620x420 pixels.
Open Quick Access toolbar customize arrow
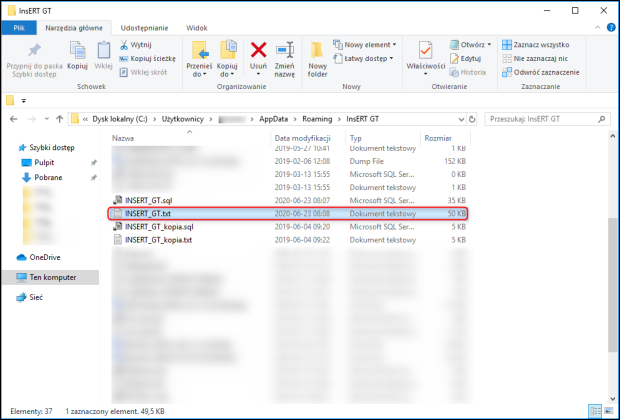(x=24, y=101)
